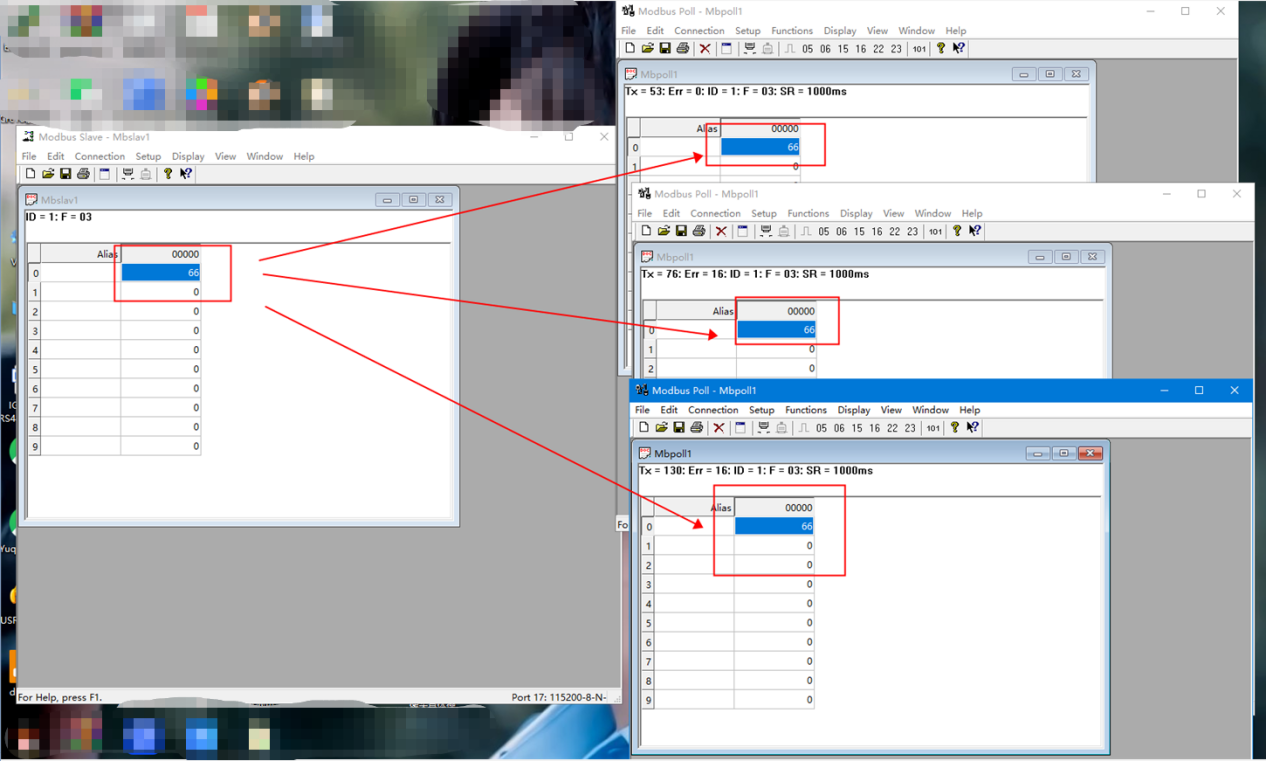Open Display menu in topmost Modbus Poll window
The image size is (1266, 761).
point(839,31)
